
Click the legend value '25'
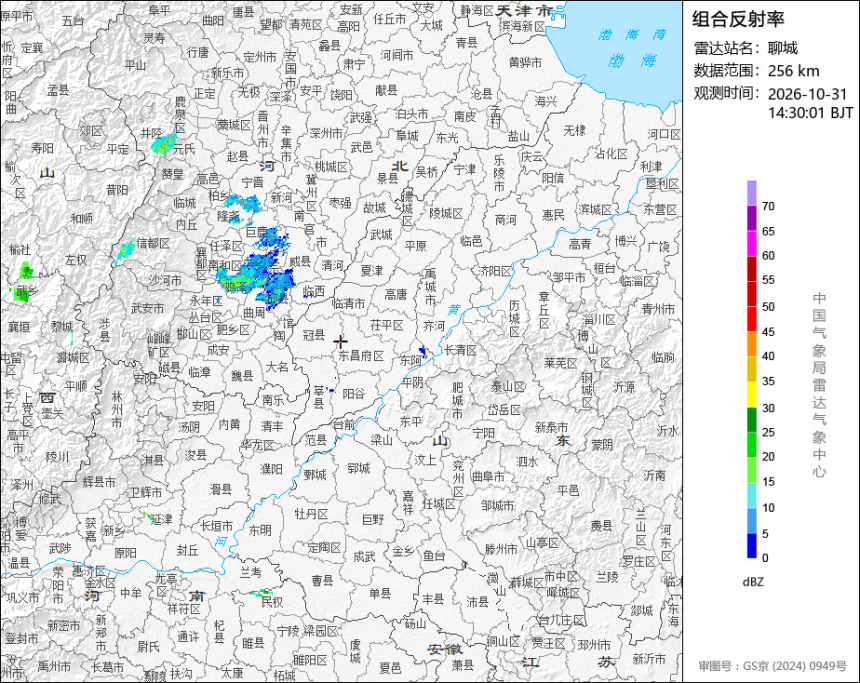click(768, 432)
